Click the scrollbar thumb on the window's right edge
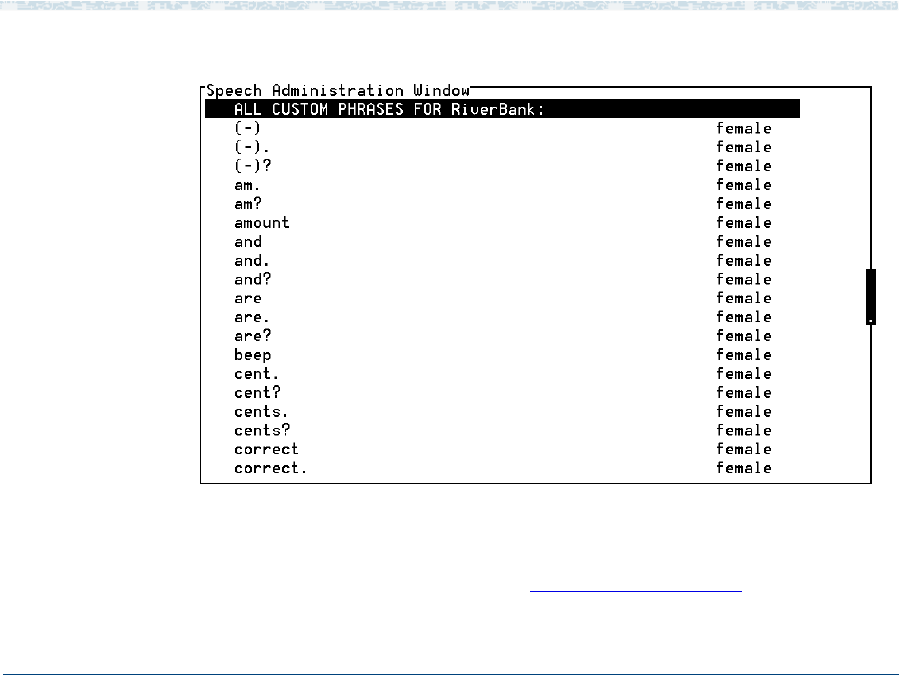Screen dimensions: 899x675 [871, 296]
